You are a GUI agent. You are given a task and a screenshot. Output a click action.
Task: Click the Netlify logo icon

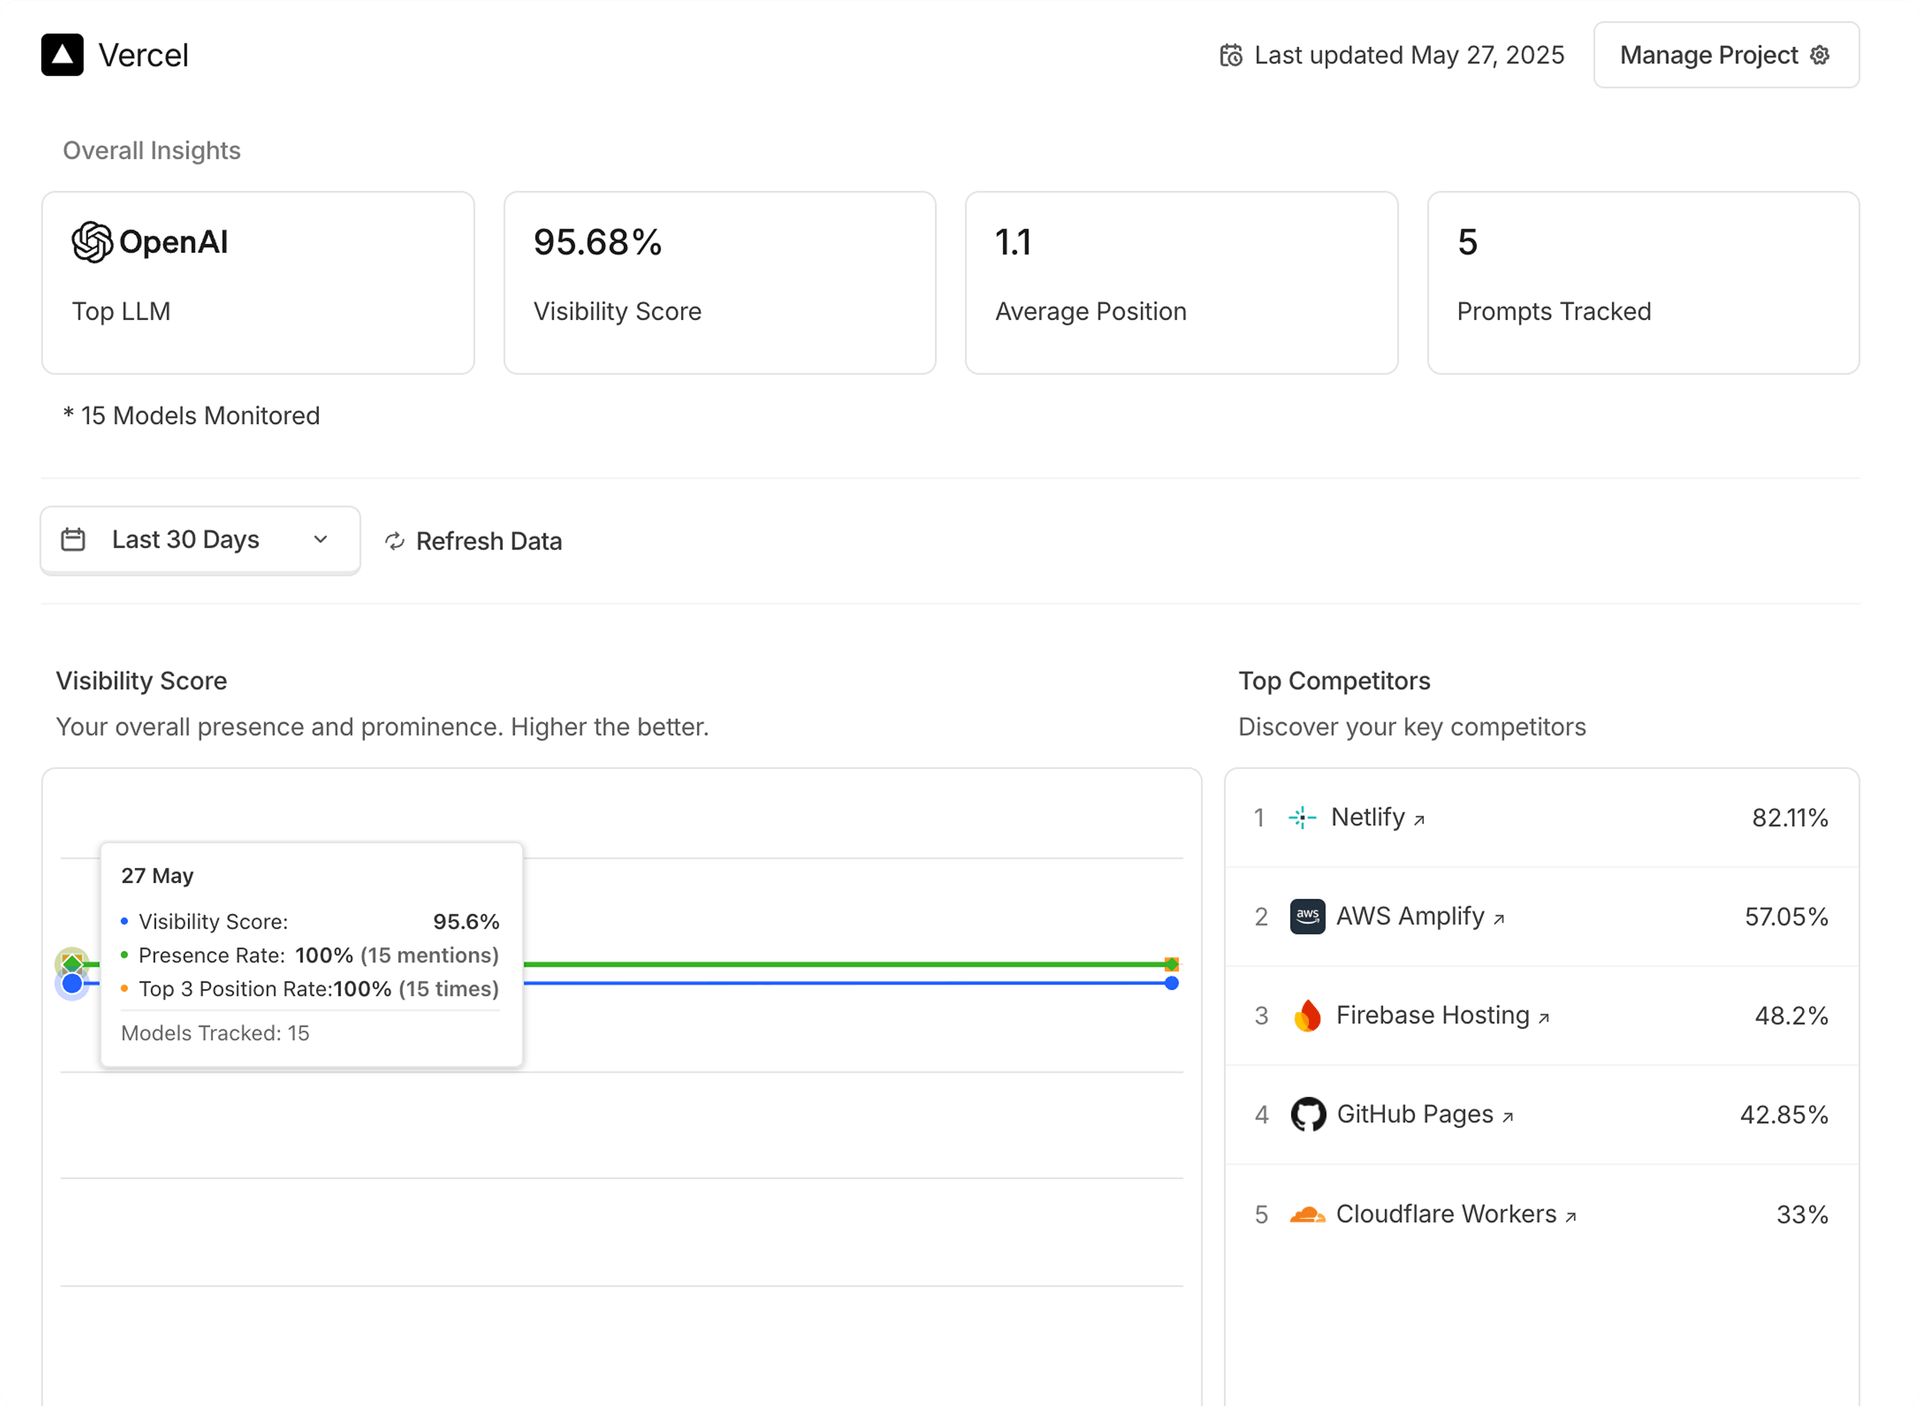tap(1303, 817)
